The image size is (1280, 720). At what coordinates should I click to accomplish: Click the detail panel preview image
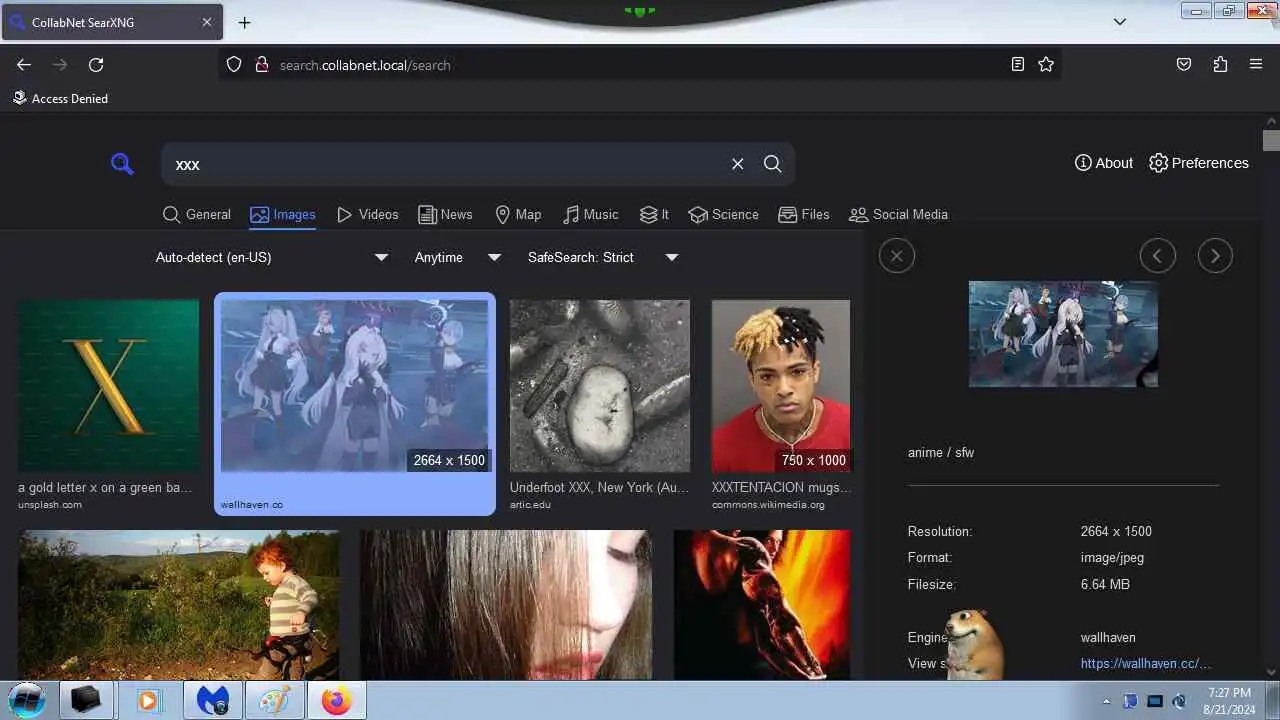[1063, 334]
